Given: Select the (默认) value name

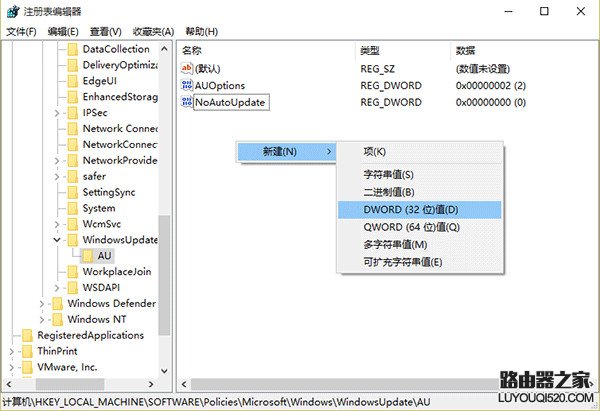Looking at the screenshot, I should pos(207,69).
